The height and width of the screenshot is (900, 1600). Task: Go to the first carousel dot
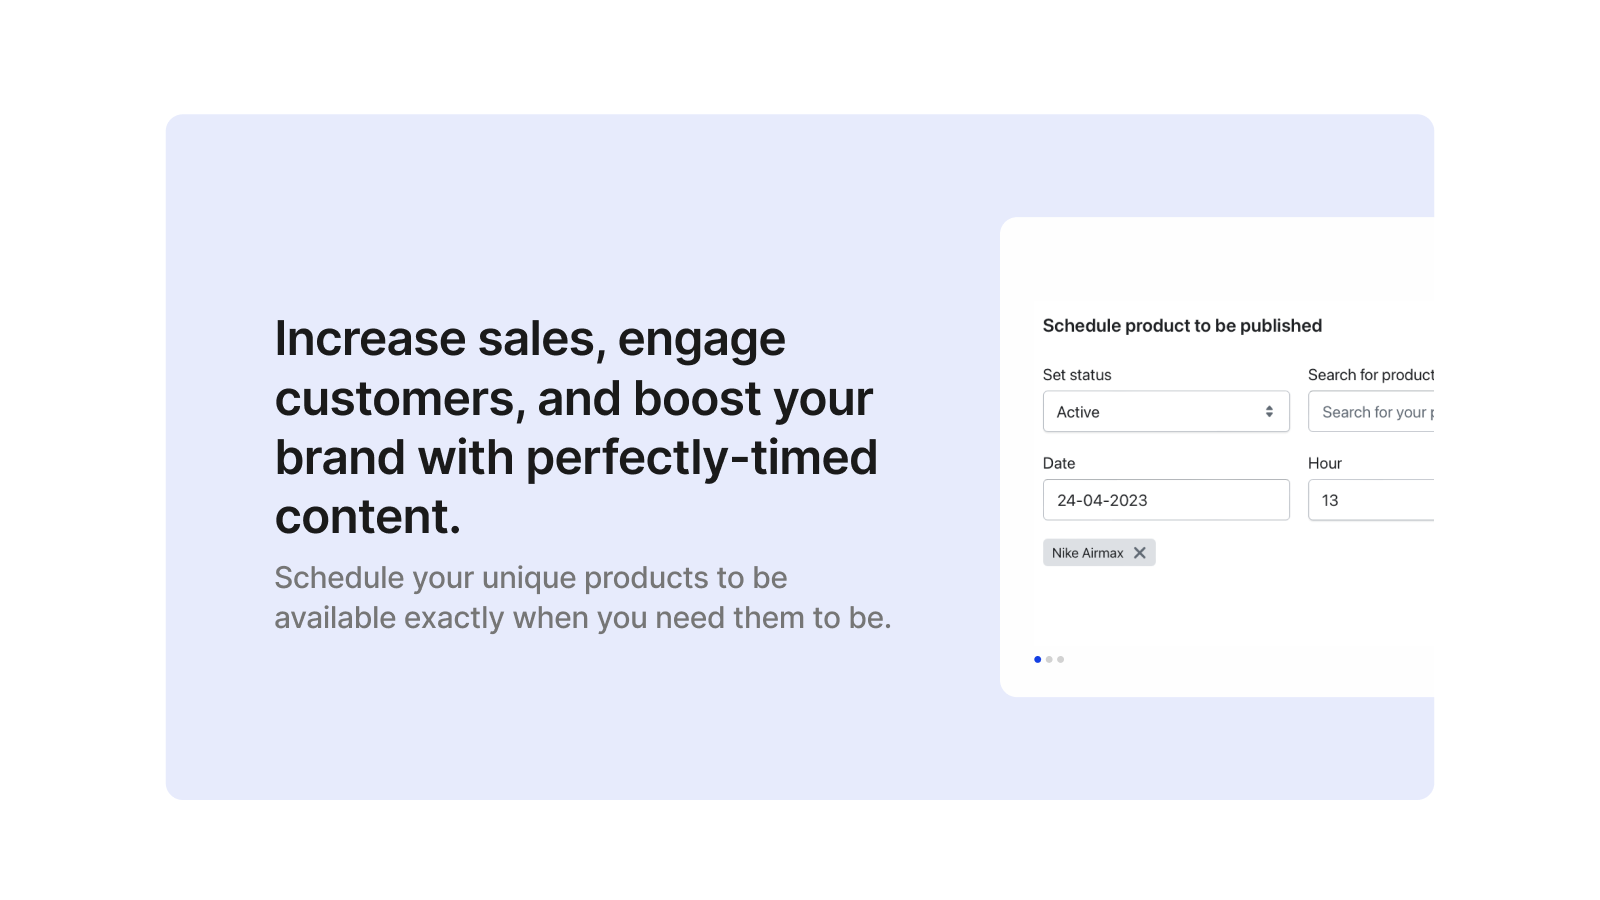(x=1037, y=660)
